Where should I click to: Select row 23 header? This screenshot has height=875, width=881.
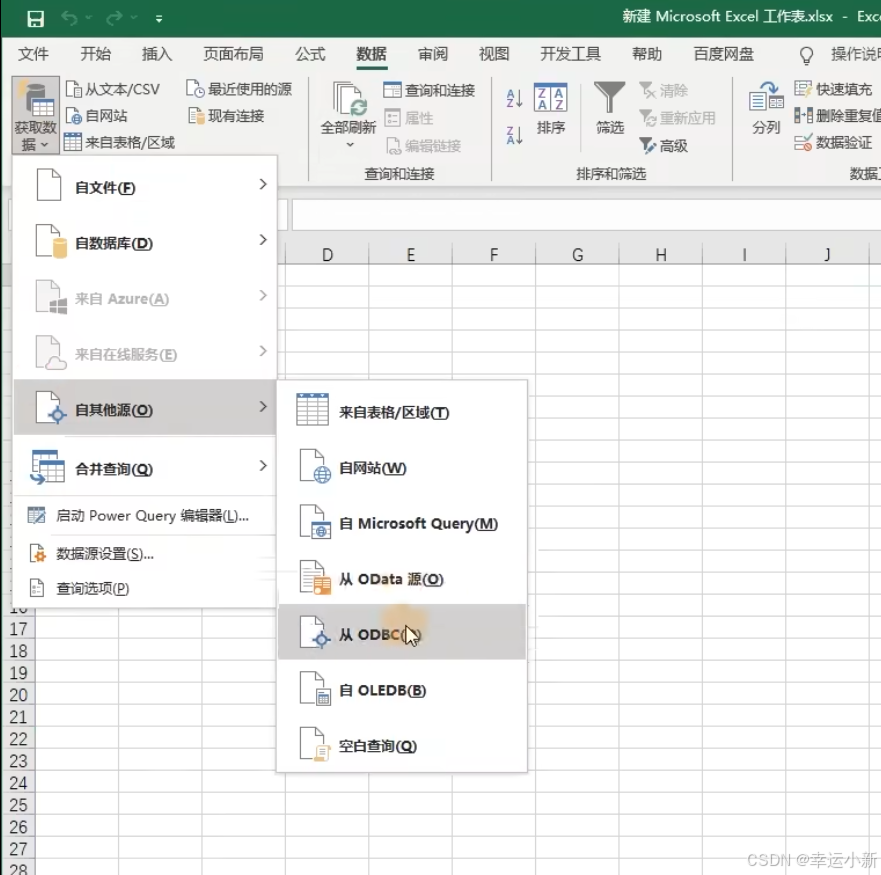click(x=18, y=761)
